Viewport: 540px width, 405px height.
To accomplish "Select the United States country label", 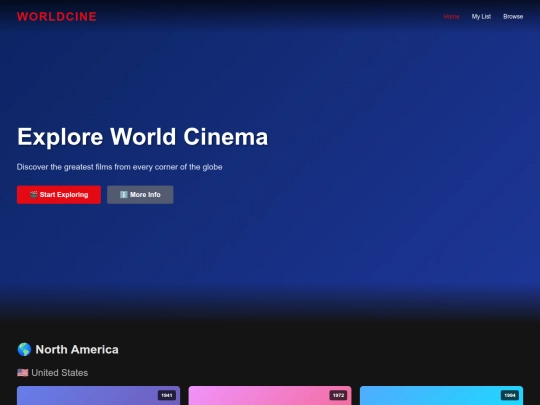I will pos(60,373).
